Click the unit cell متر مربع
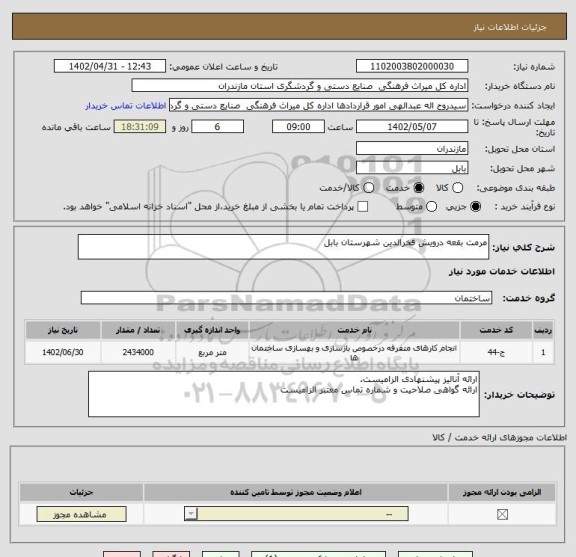 click(212, 352)
